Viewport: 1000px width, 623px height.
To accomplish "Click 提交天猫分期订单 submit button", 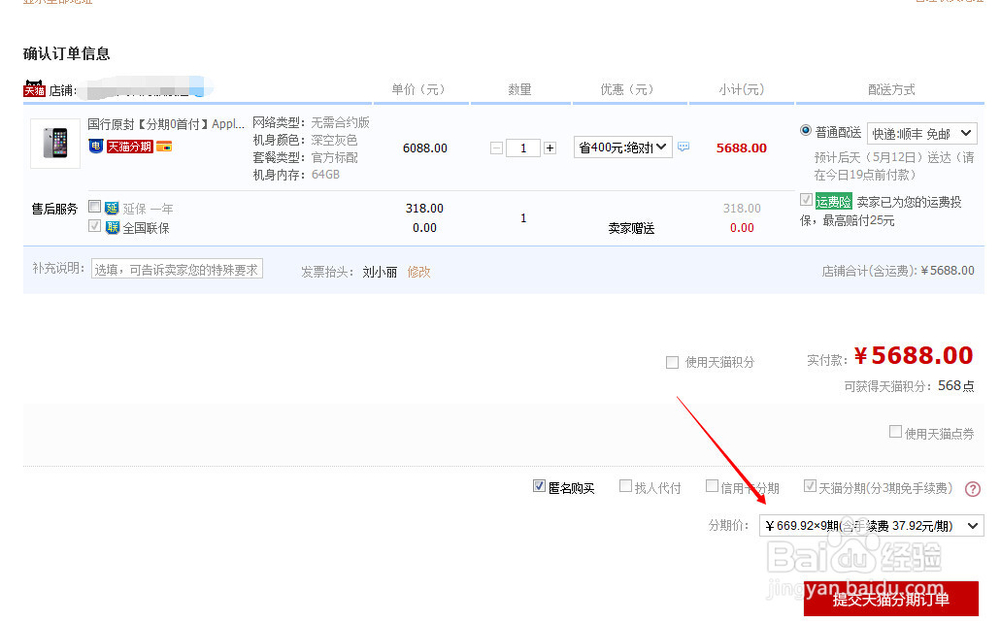I will point(891,599).
